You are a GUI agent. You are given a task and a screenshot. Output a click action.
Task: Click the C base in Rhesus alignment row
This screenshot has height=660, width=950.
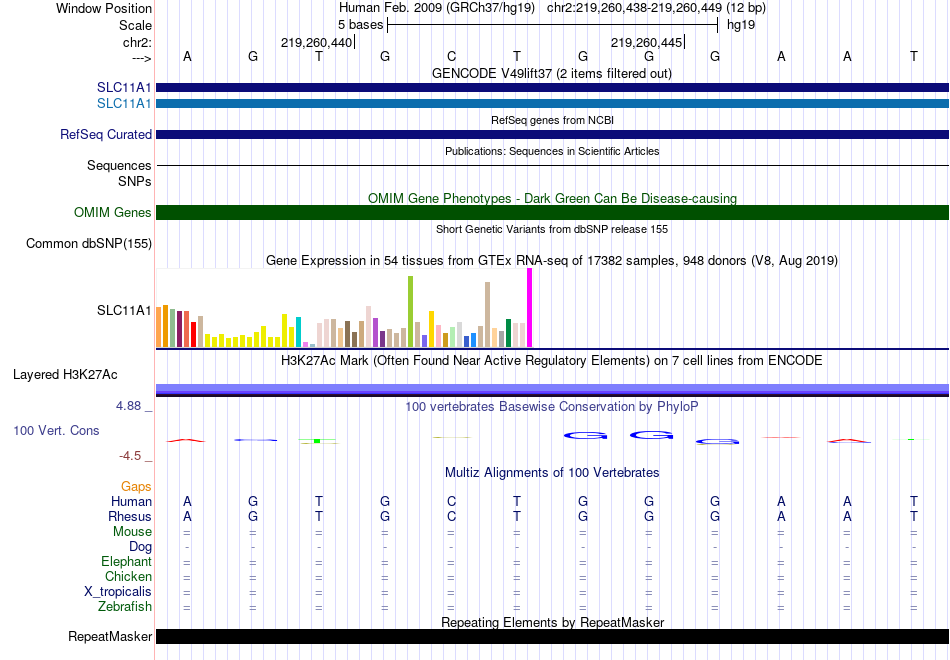tap(451, 516)
